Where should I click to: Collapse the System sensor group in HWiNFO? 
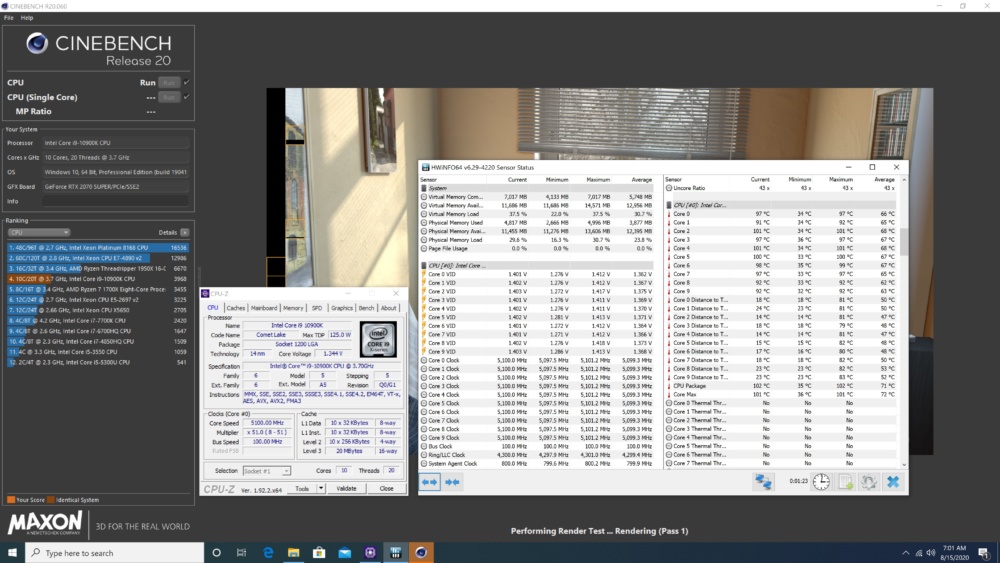click(423, 189)
